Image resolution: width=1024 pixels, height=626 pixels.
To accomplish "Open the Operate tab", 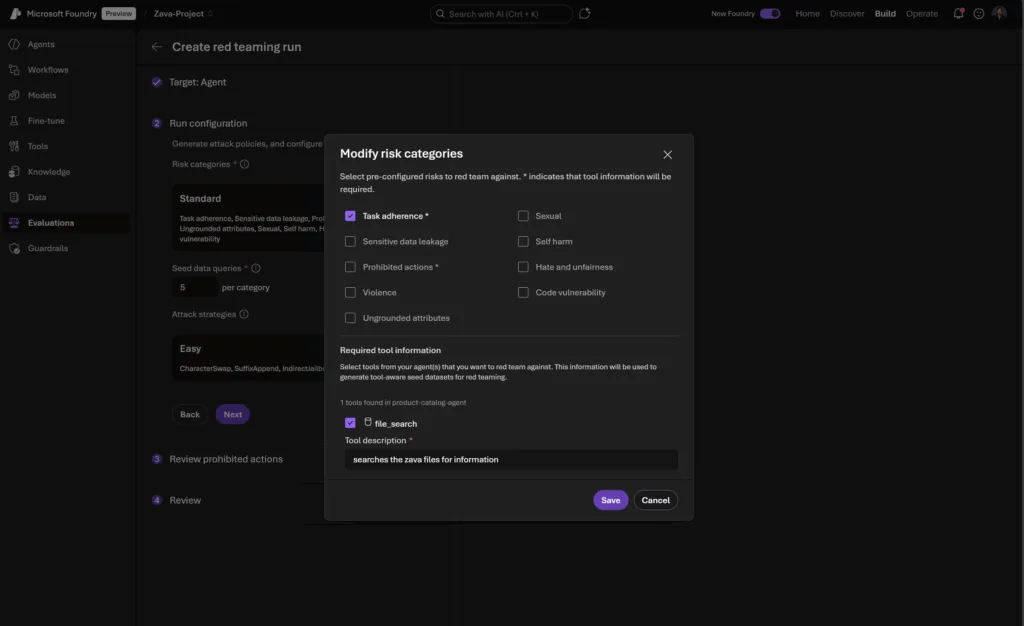I will 921,14.
